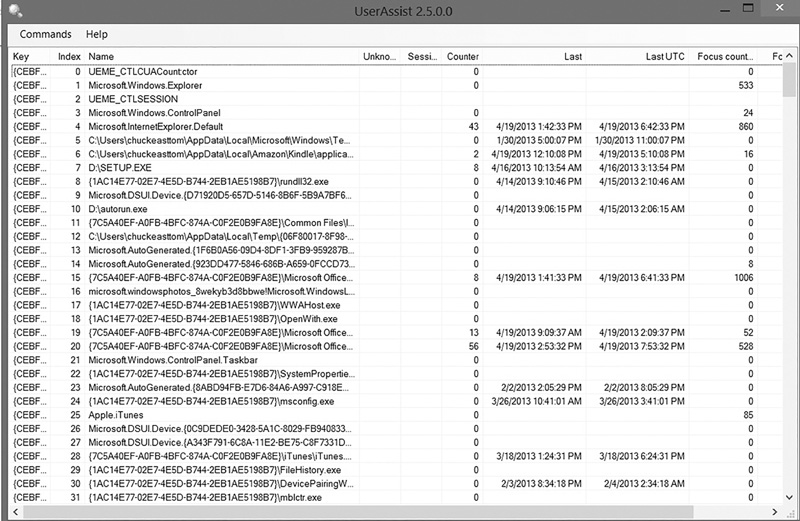Click the horizontal scrollbar left arrow
Image resolution: width=800 pixels, height=521 pixels.
(15, 511)
